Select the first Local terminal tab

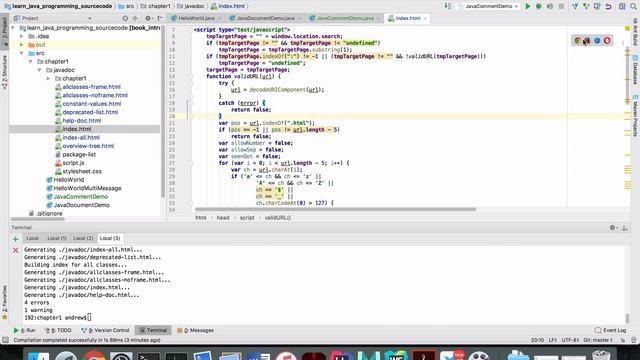coord(32,238)
